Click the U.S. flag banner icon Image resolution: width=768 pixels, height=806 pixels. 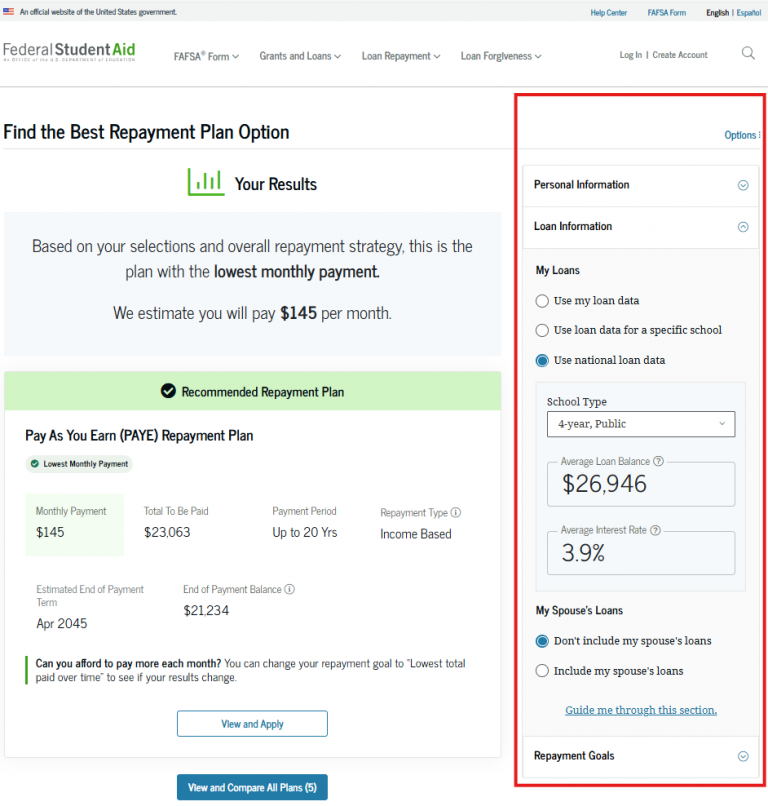(x=10, y=10)
